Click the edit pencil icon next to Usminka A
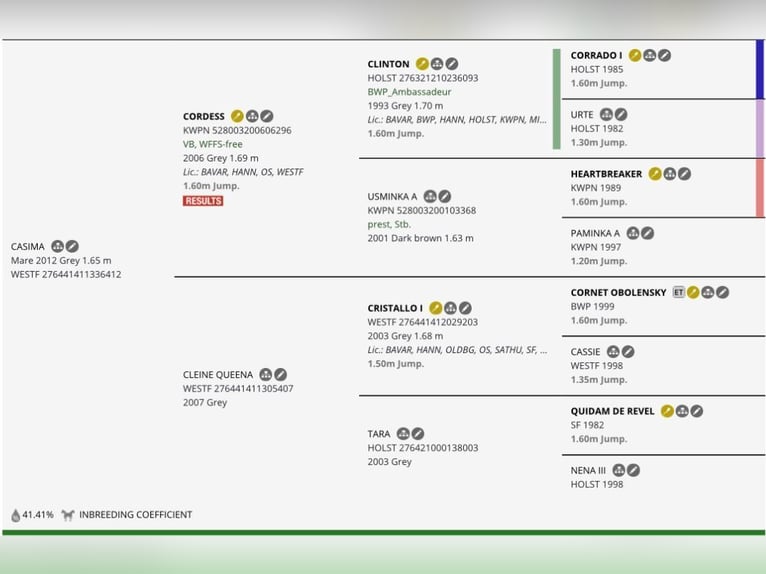The image size is (766, 574). 445,196
